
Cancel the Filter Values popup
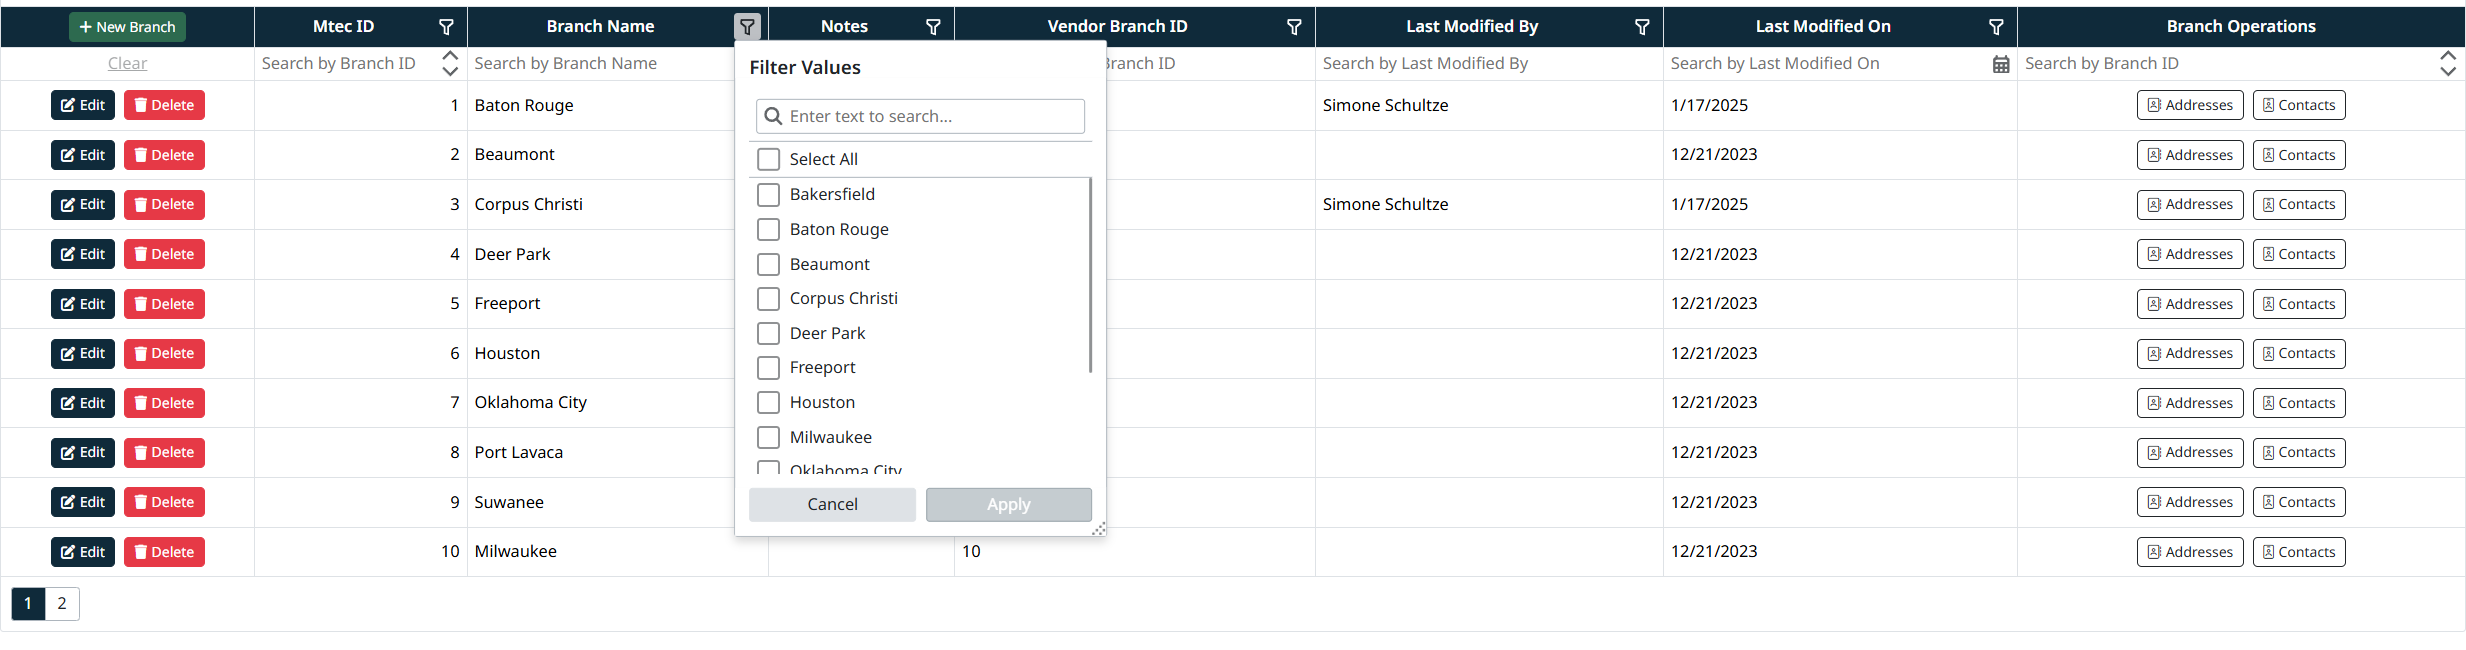832,505
